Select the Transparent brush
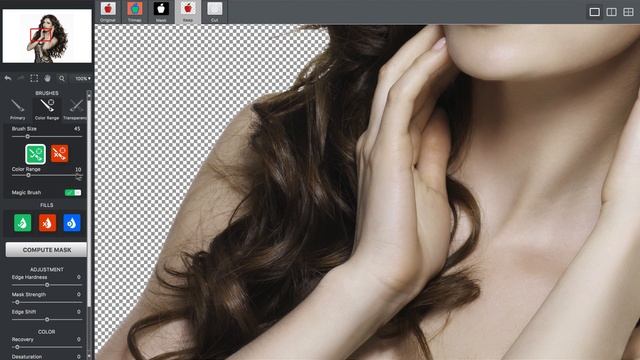The width and height of the screenshot is (640, 360). pyautogui.click(x=76, y=109)
